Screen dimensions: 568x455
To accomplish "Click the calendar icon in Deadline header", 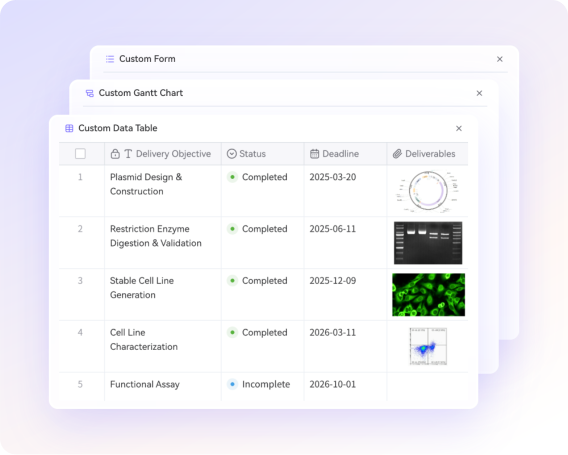I will coord(314,154).
